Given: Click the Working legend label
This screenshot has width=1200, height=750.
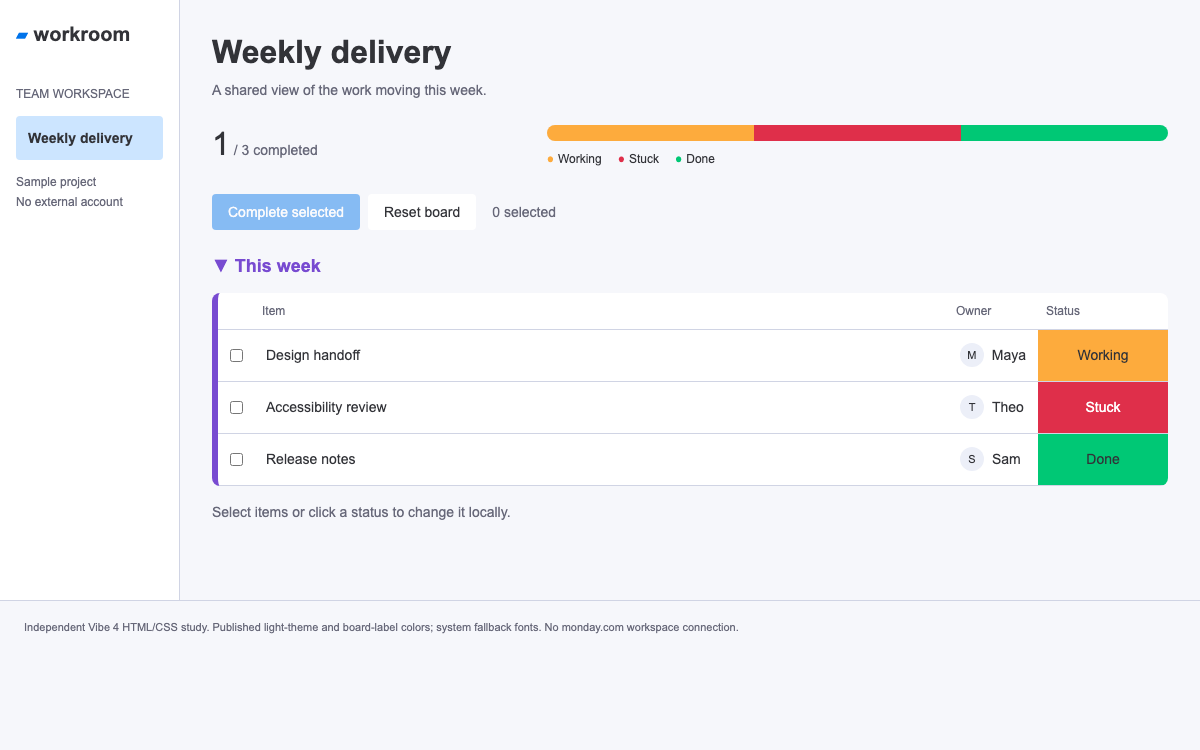Looking at the screenshot, I should (x=580, y=159).
